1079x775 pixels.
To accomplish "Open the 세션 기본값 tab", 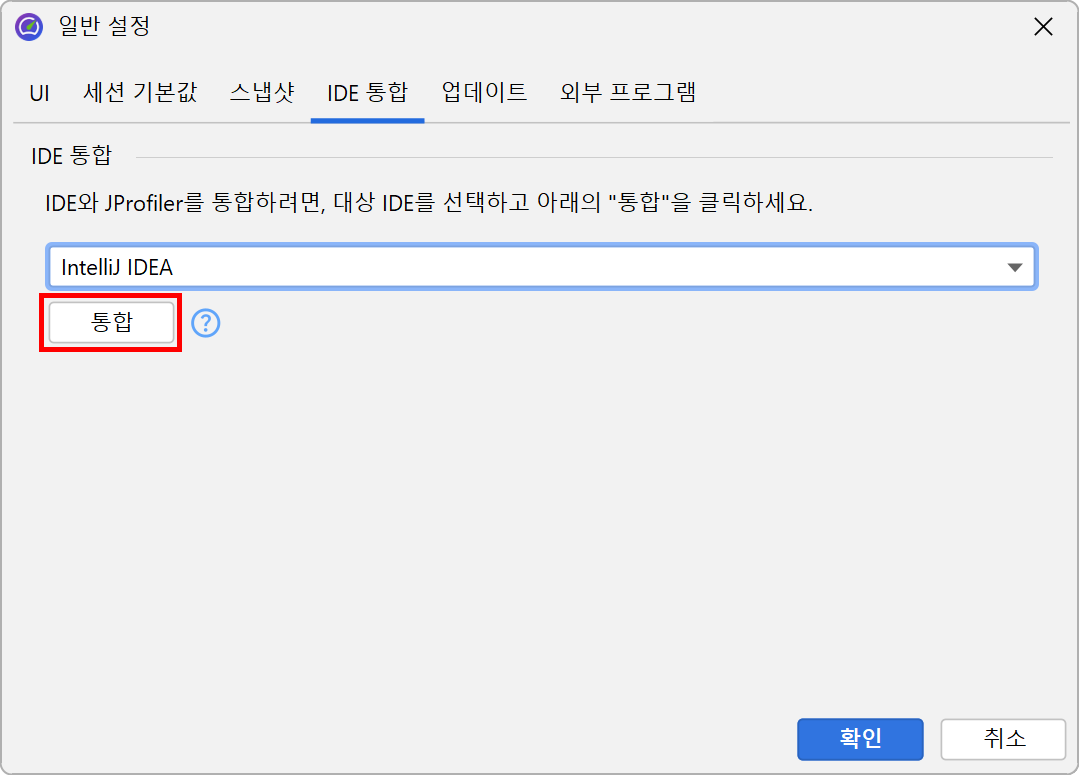I will (140, 92).
